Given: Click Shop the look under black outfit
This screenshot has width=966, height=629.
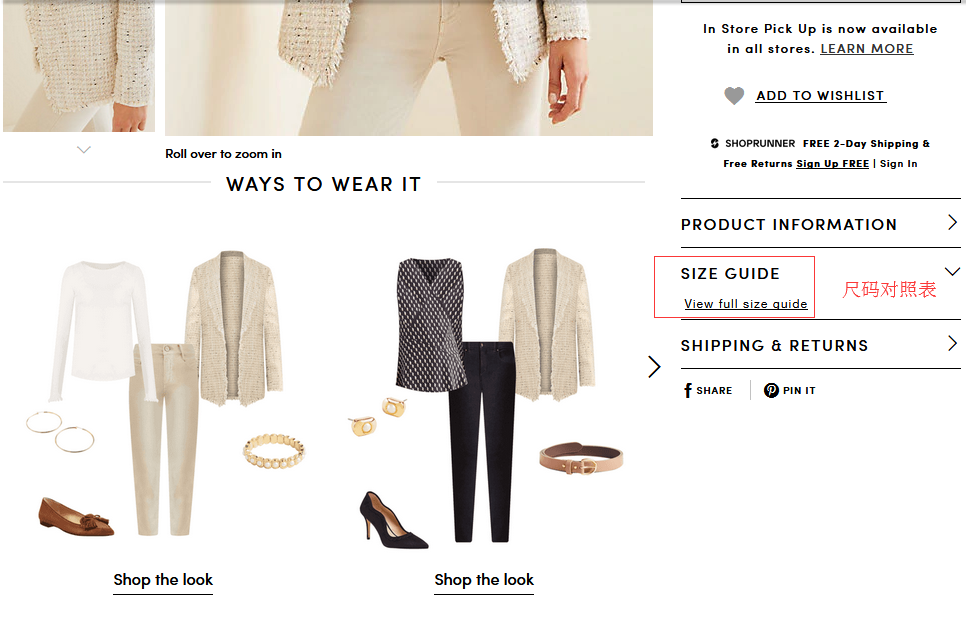Looking at the screenshot, I should point(484,580).
